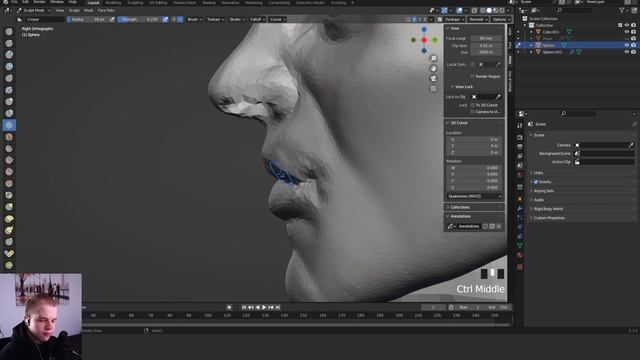Check the Lock Camera to View option

[473, 111]
